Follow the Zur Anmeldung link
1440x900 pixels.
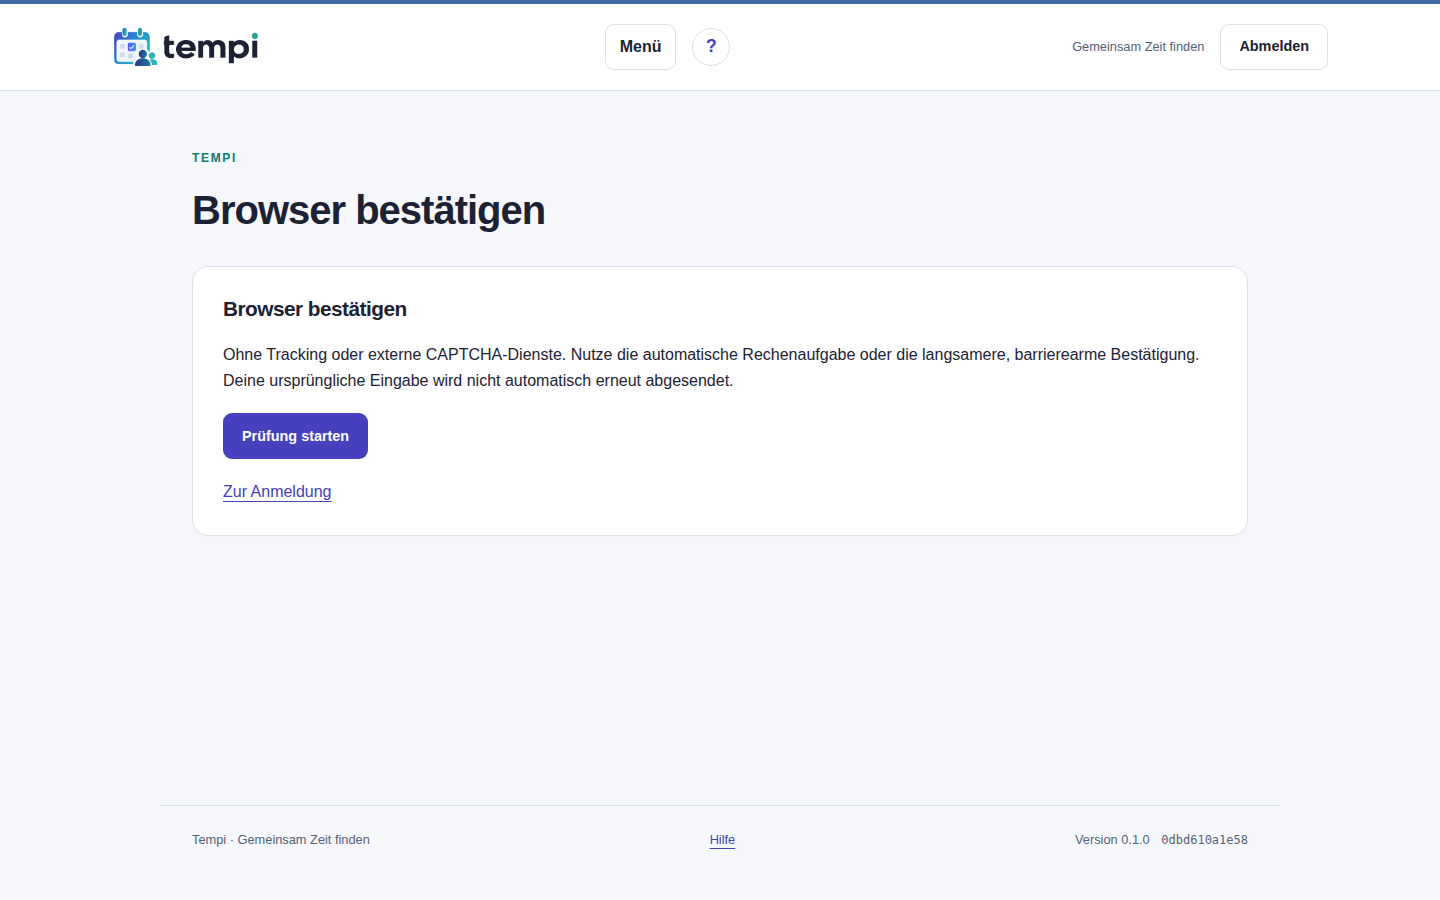(x=277, y=491)
